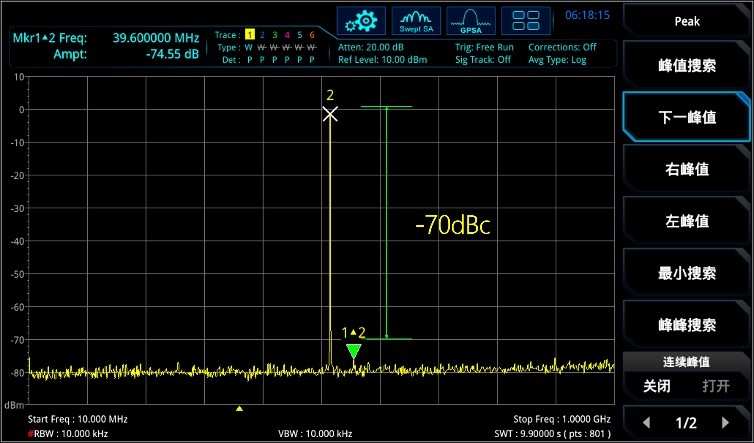Viewport: 754px width, 443px height.
Task: Select the green delta marker triangle
Action: pos(353,351)
